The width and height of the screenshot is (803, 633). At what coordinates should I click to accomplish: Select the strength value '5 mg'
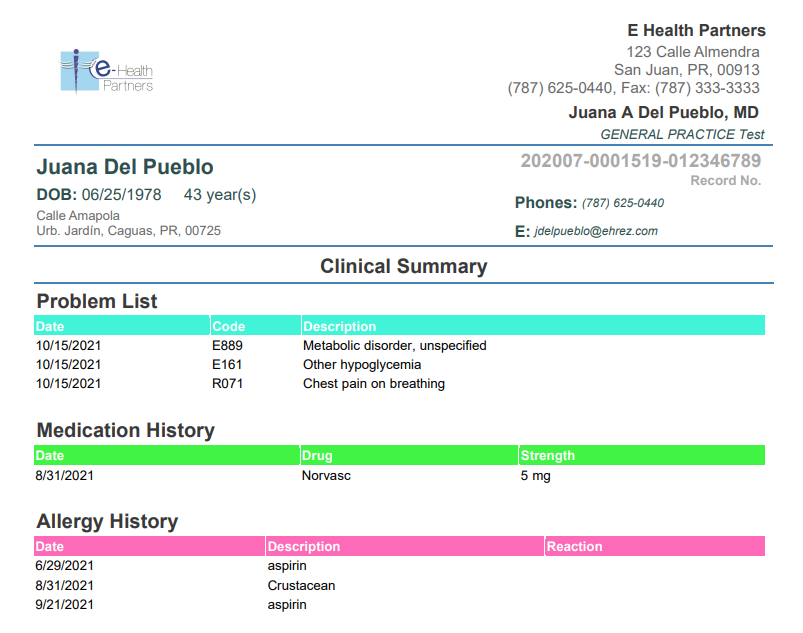[536, 476]
